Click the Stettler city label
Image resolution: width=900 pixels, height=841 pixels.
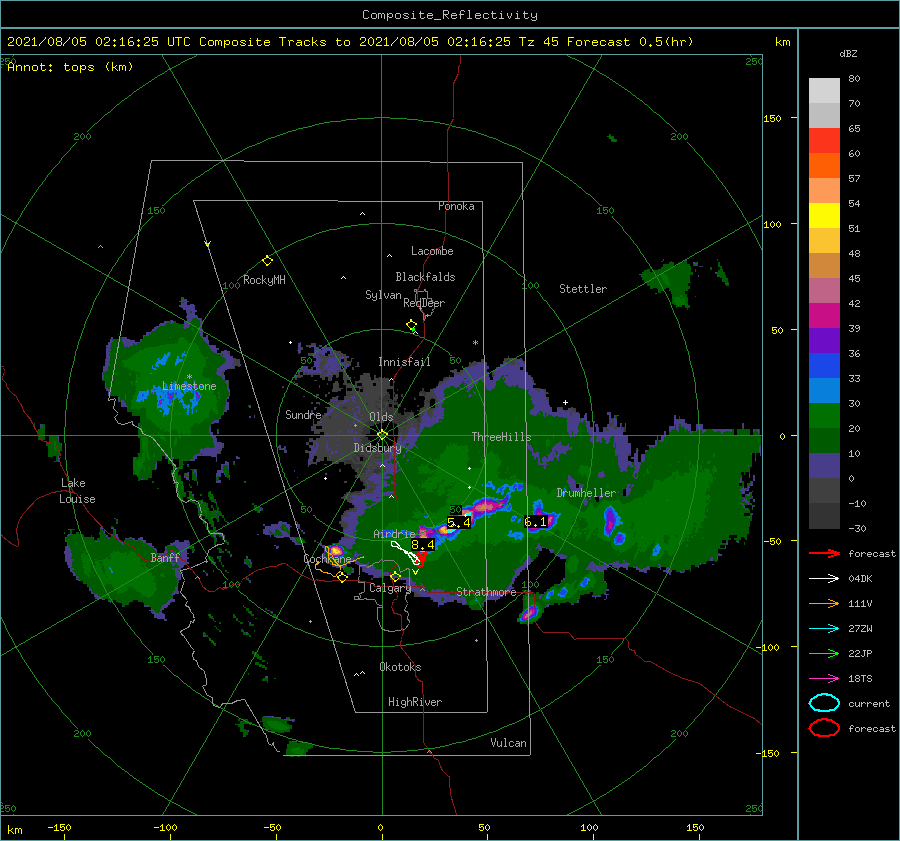coord(583,289)
